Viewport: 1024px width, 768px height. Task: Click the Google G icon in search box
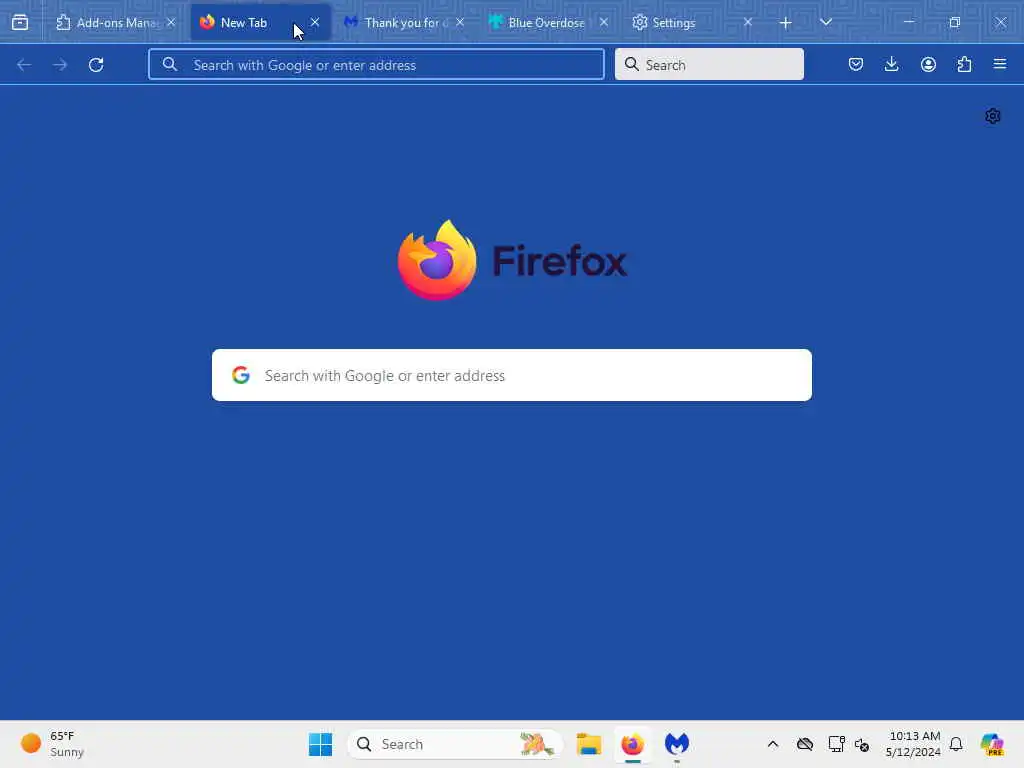coord(241,375)
